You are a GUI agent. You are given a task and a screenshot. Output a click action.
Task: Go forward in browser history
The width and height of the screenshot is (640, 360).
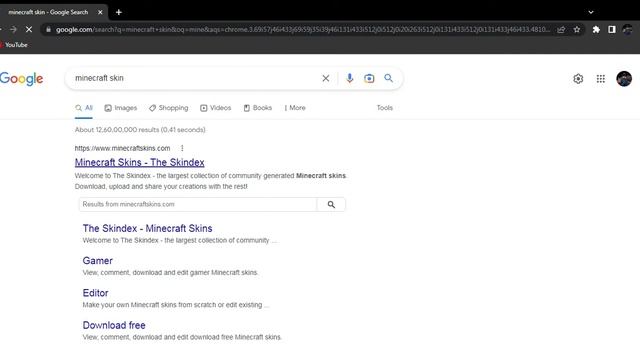(13, 29)
